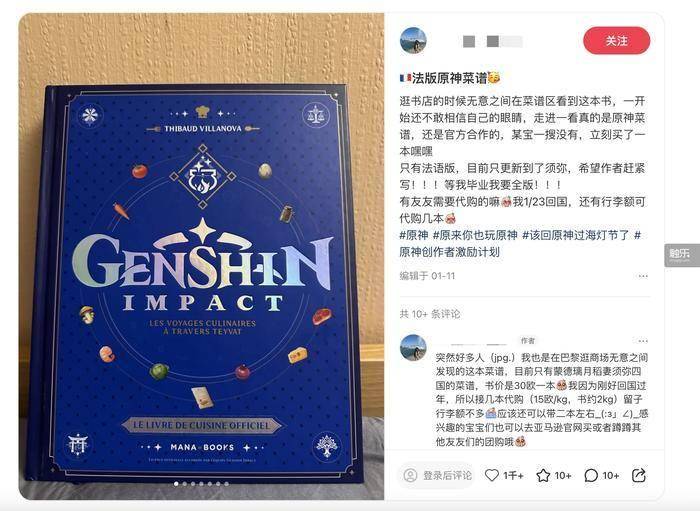Open the #原神 hashtag link
Viewport: 700px width, 511px height.
[x=414, y=235]
